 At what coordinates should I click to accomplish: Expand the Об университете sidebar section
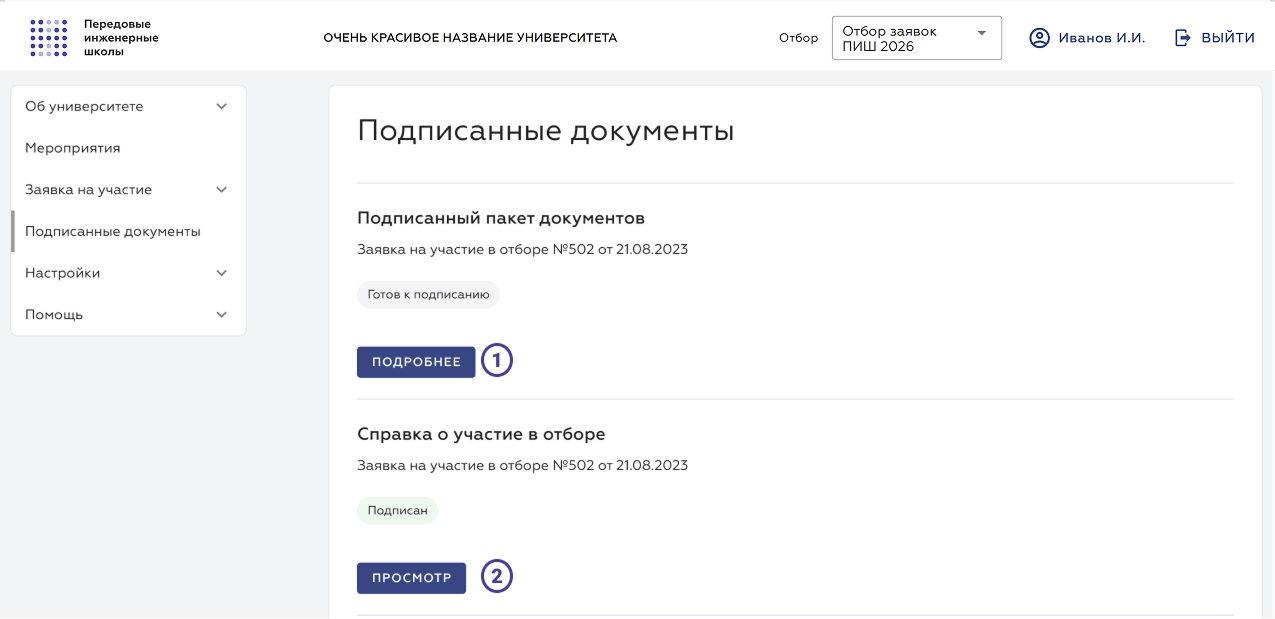[128, 106]
